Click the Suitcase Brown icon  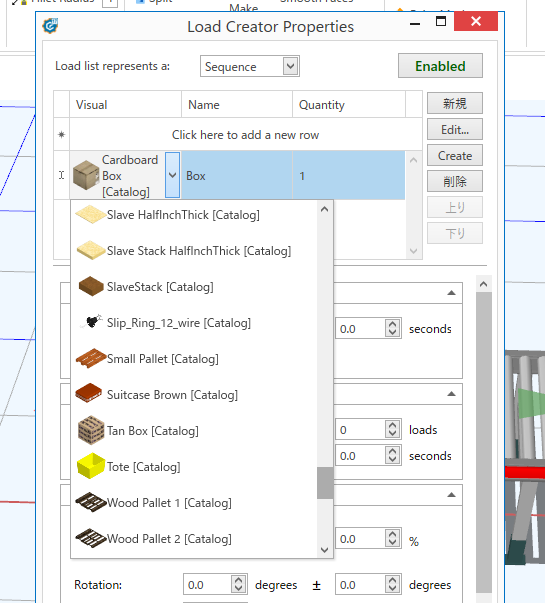click(x=89, y=393)
